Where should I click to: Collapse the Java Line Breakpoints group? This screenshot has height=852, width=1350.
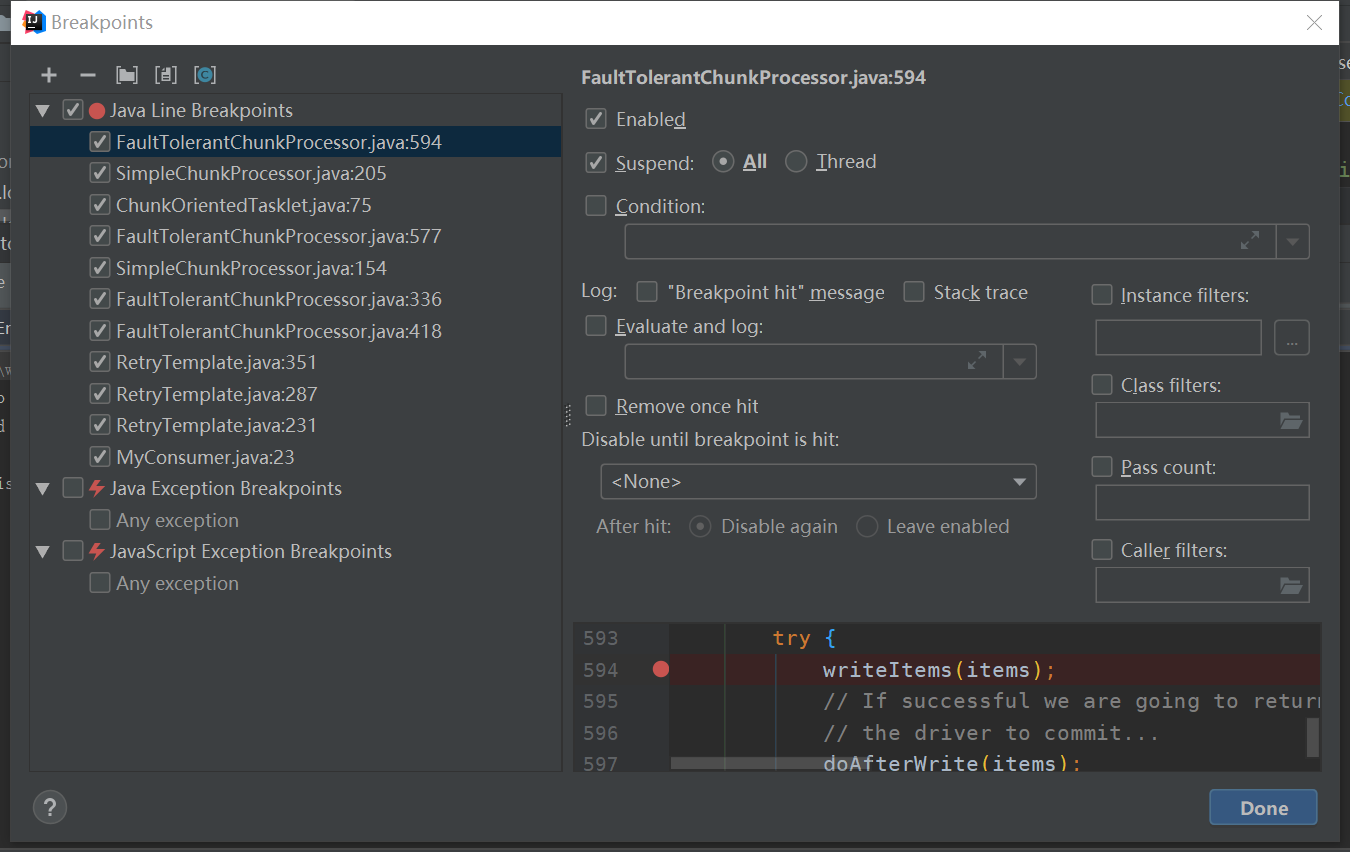(43, 111)
